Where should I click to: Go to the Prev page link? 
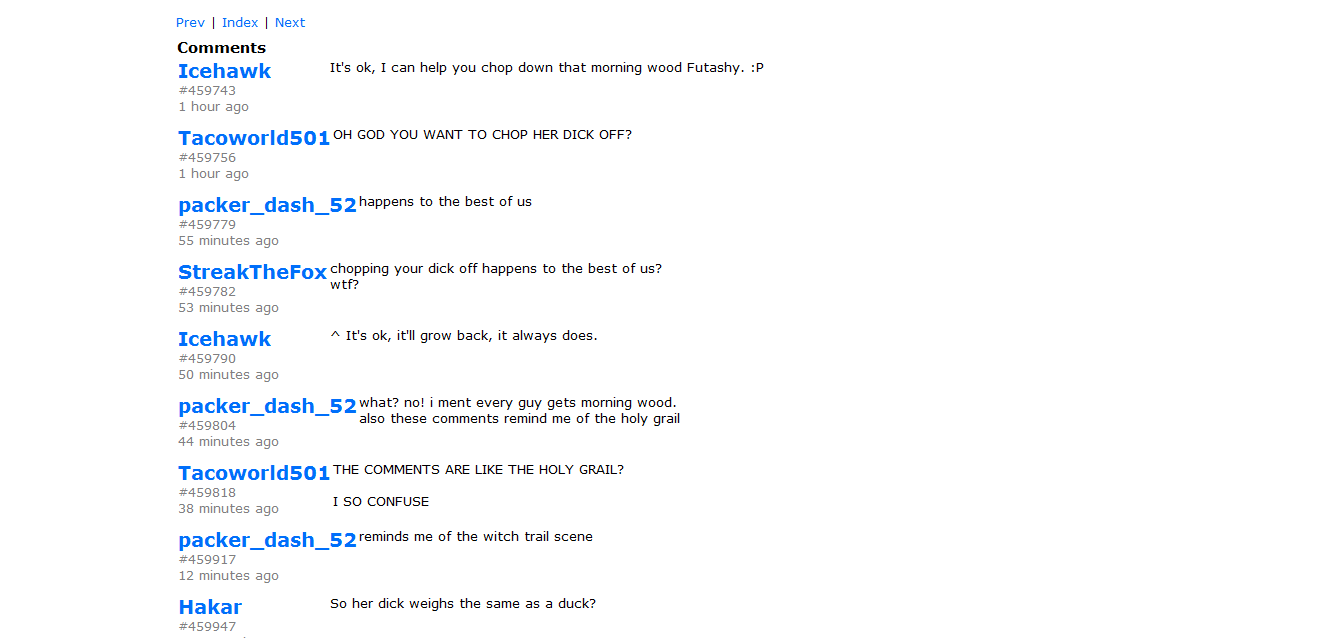pos(190,22)
